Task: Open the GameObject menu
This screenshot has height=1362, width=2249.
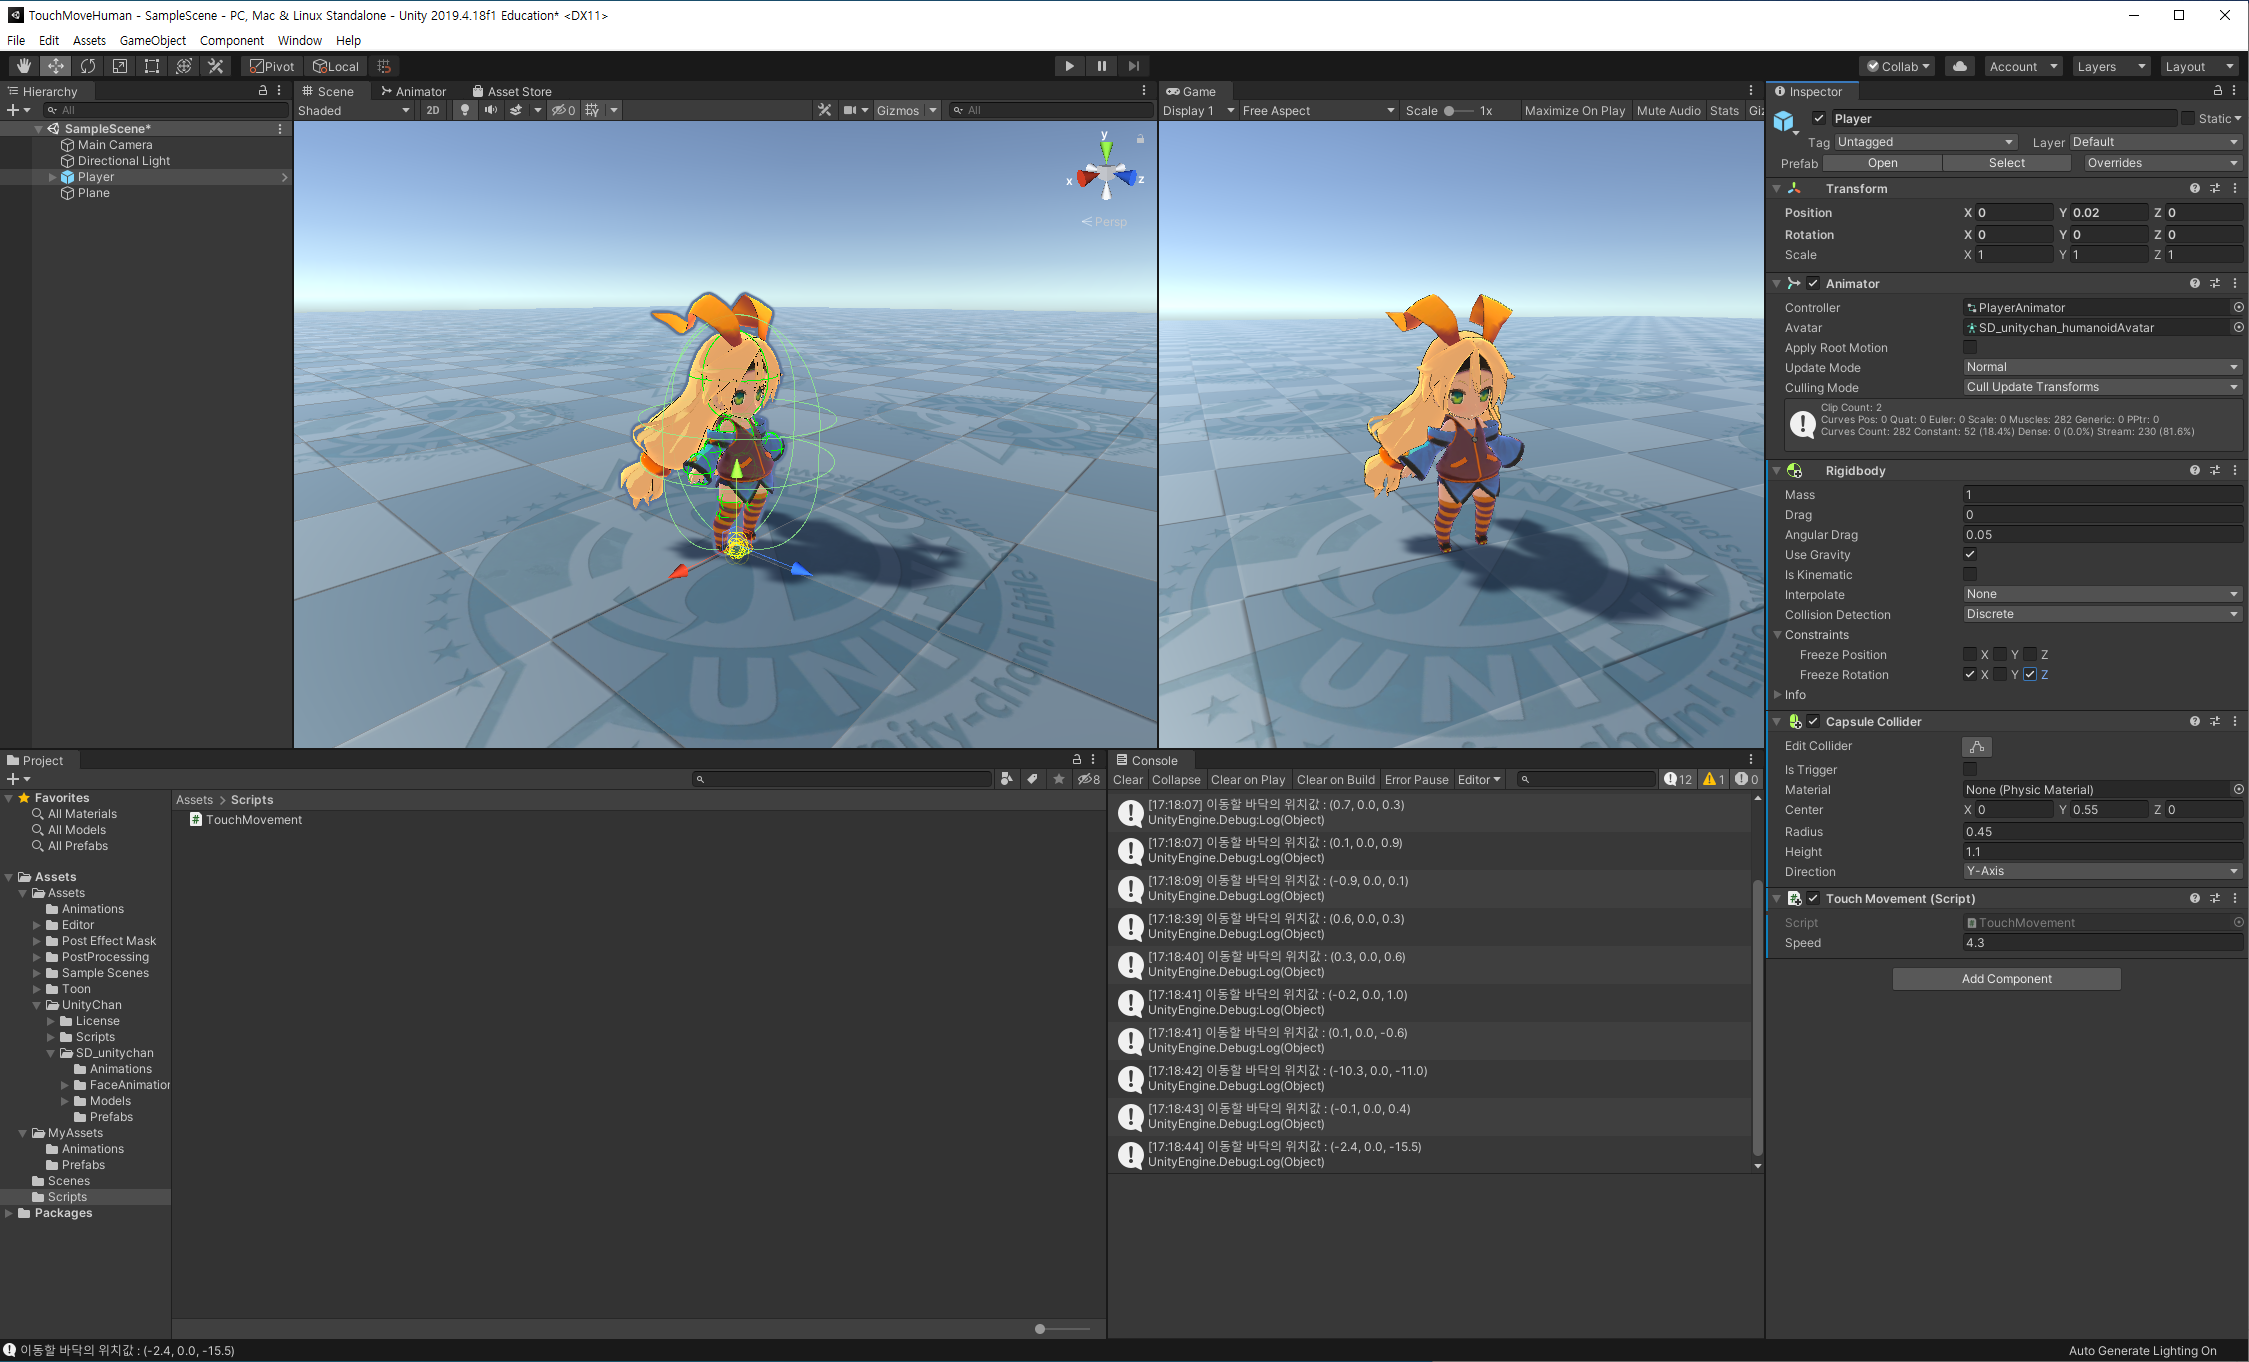Action: pos(152,40)
